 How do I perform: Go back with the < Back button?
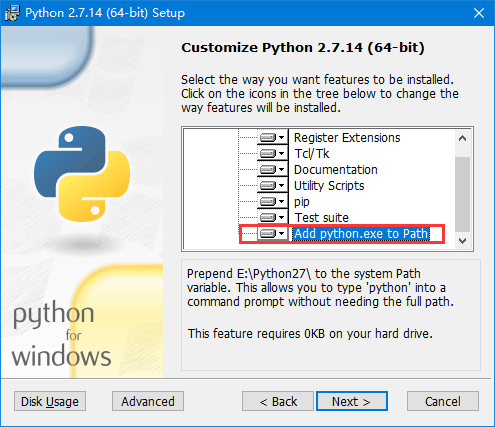pyautogui.click(x=278, y=401)
